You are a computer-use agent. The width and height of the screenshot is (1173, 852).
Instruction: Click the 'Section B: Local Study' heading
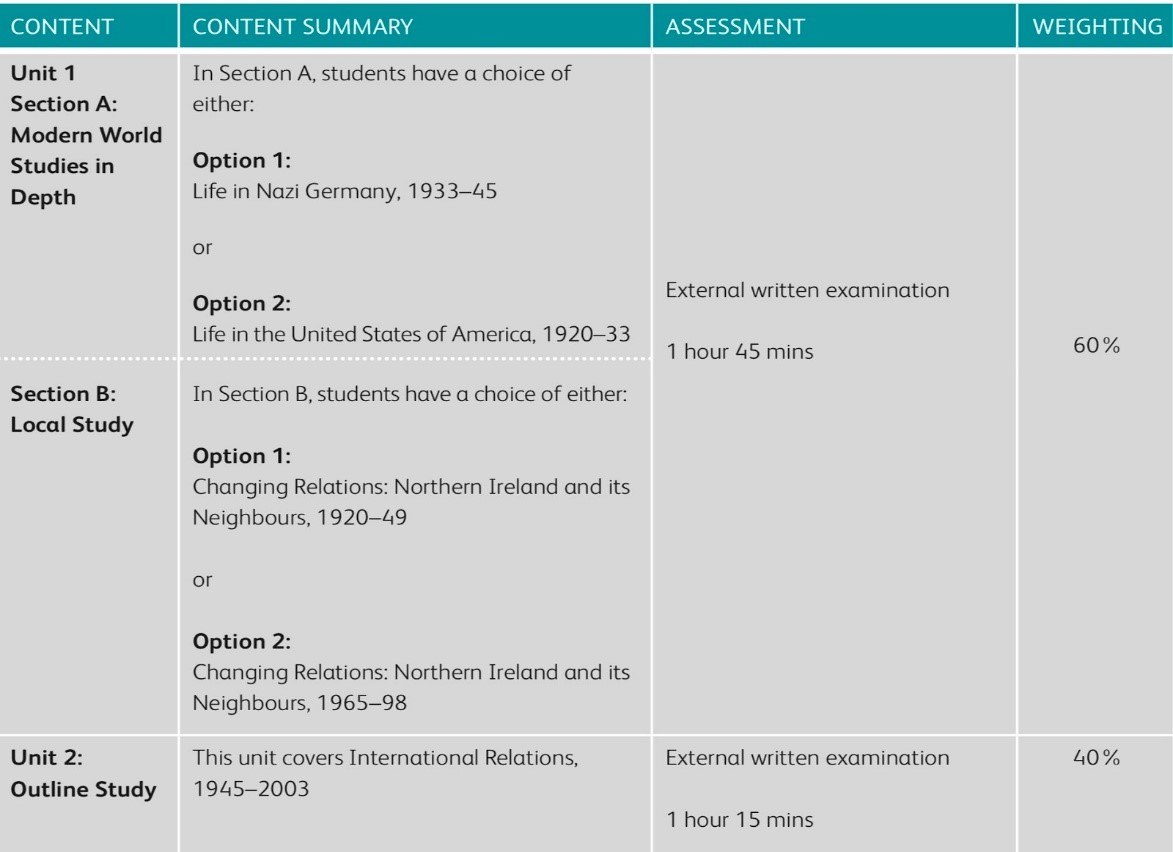pyautogui.click(x=72, y=409)
